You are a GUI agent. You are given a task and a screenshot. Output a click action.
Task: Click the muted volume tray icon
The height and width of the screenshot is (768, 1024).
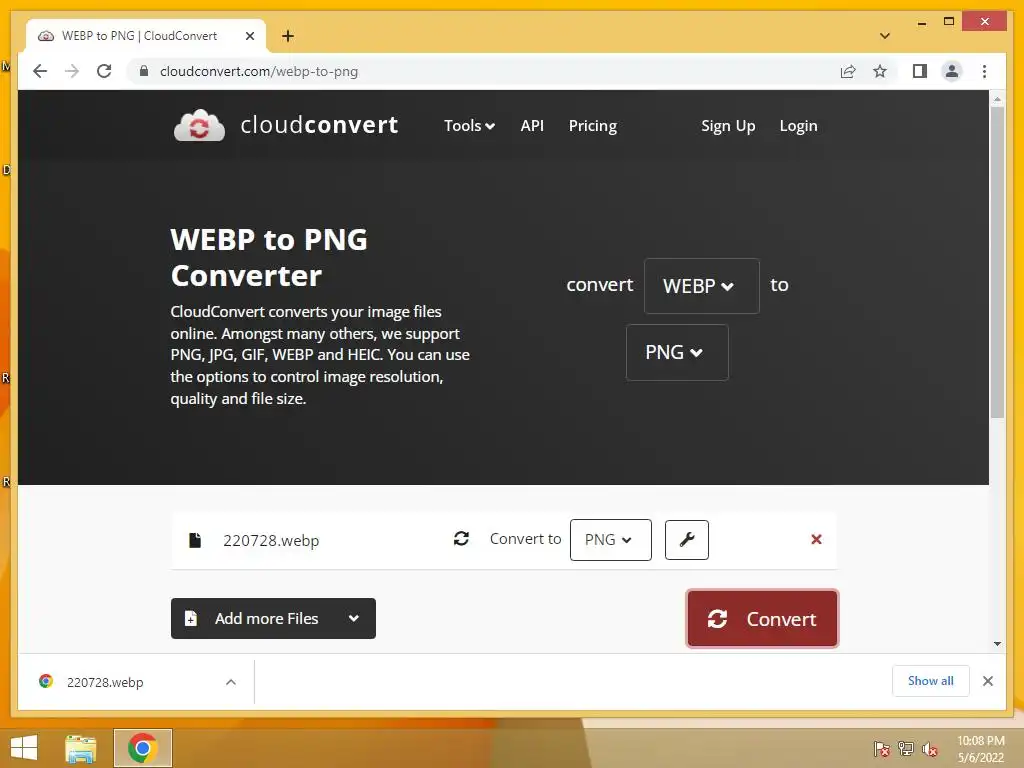click(930, 748)
